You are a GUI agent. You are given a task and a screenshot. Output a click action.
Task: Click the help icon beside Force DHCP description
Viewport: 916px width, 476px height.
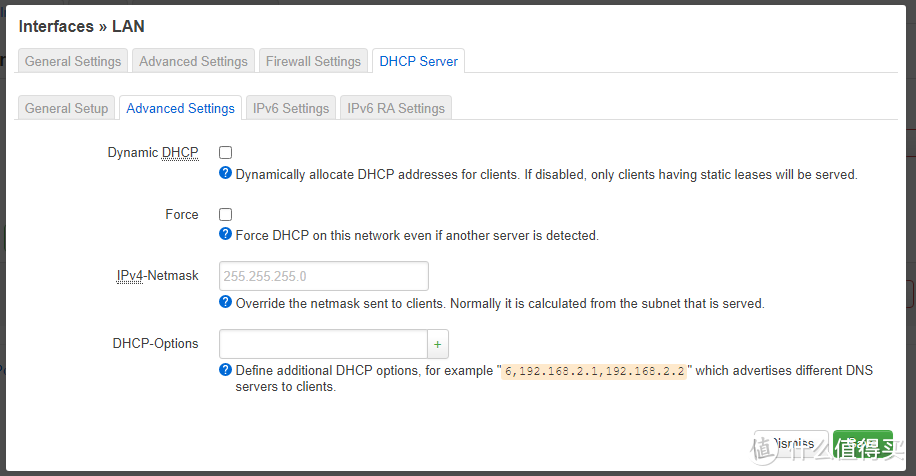[x=225, y=235]
